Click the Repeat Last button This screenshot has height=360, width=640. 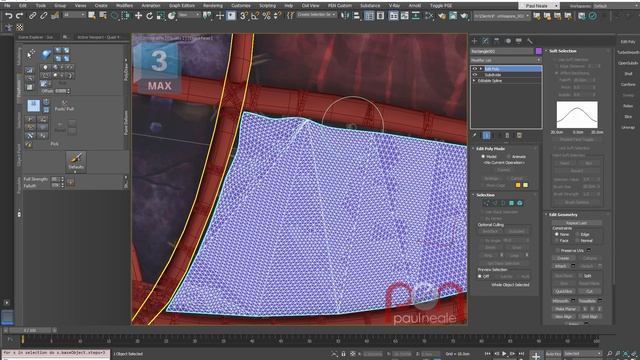(x=577, y=223)
